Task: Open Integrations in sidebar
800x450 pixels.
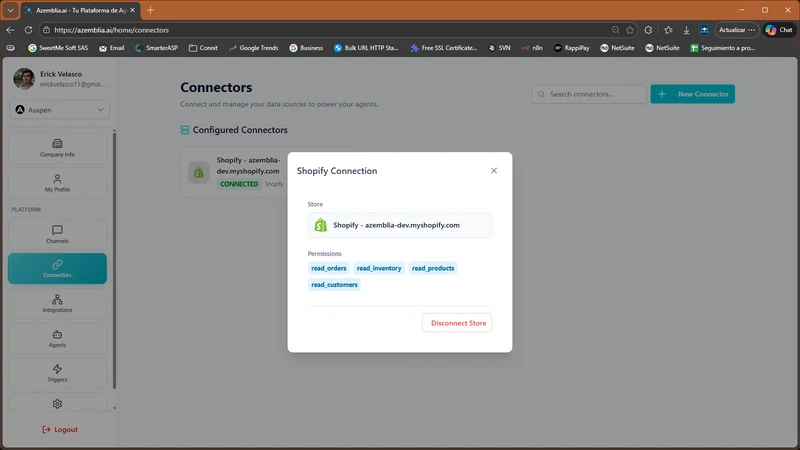Action: [x=57, y=304]
